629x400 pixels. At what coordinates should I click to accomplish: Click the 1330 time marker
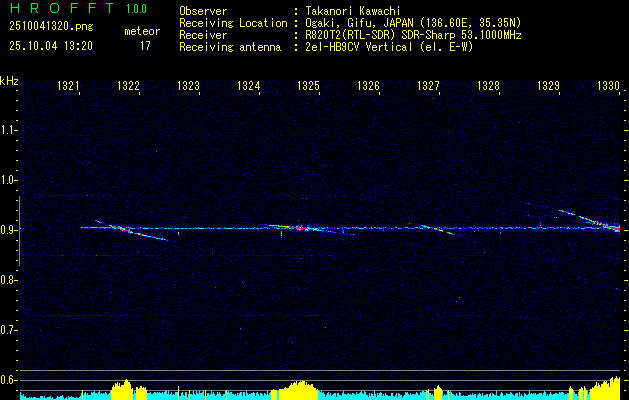[608, 87]
